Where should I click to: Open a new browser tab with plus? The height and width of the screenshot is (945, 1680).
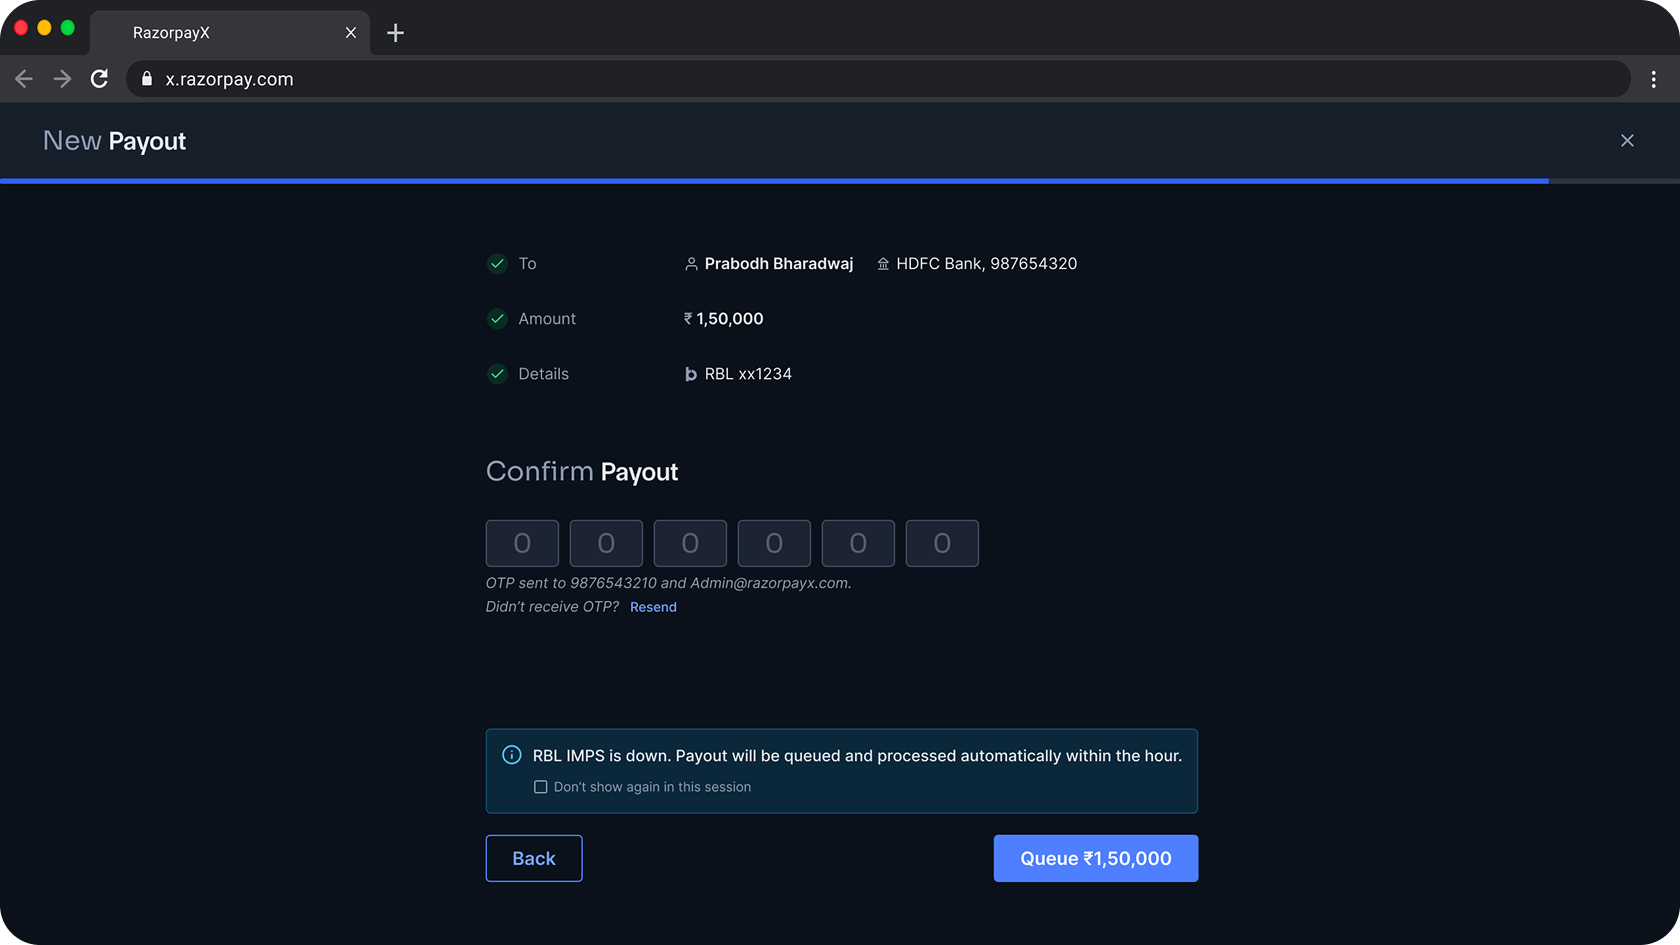(x=395, y=33)
